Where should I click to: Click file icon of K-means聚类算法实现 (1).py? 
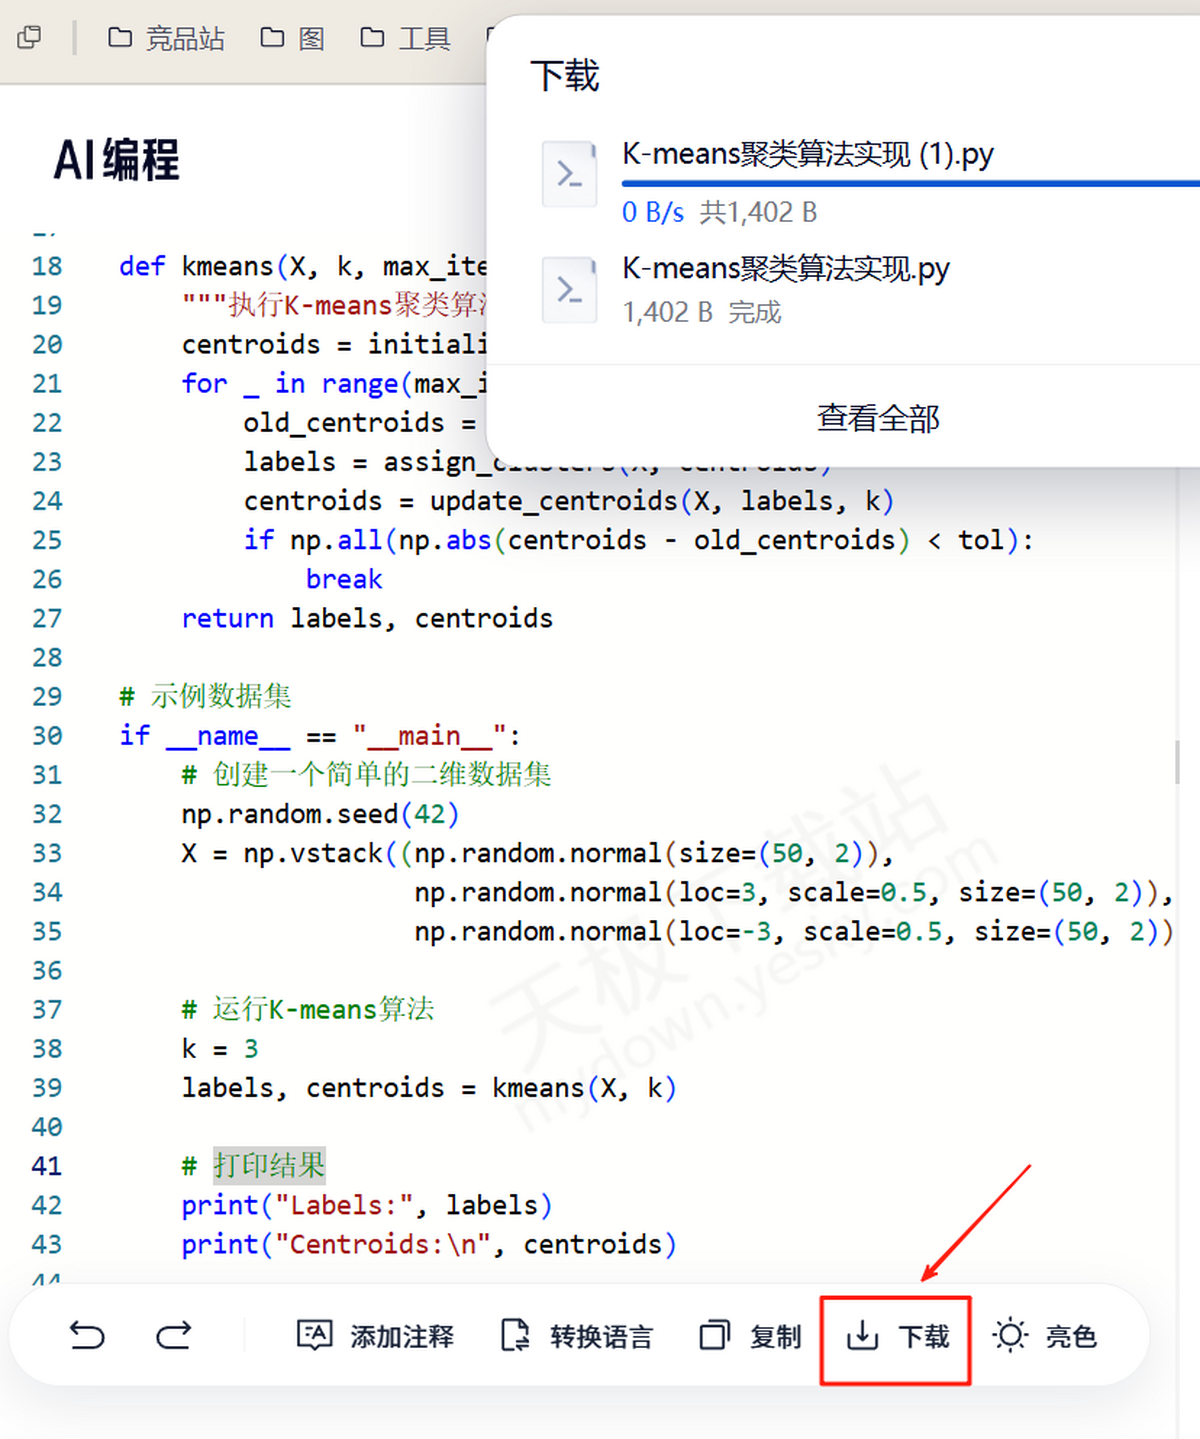tap(569, 174)
